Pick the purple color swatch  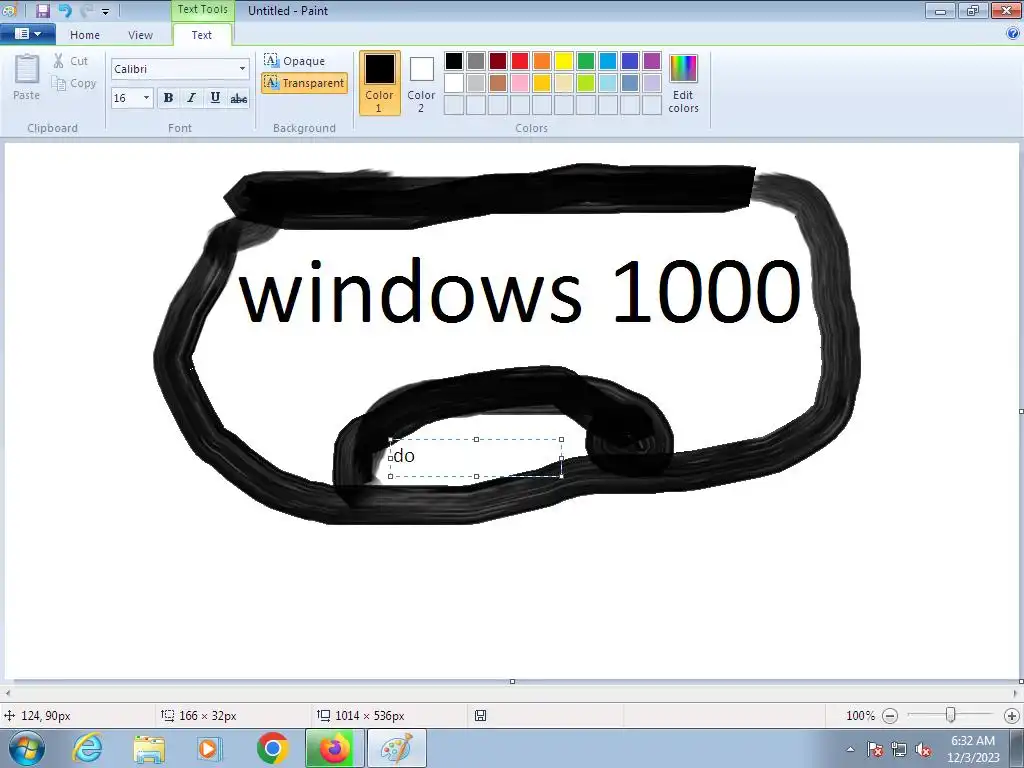pos(652,61)
